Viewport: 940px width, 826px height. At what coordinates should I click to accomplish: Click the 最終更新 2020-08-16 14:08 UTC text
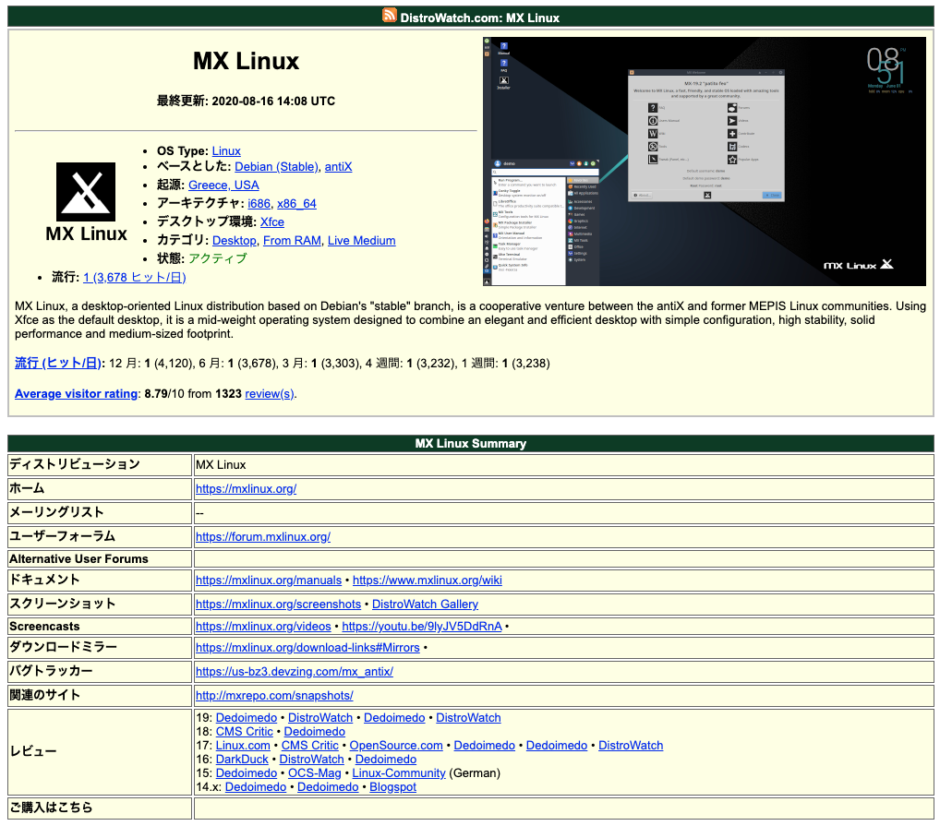246,101
